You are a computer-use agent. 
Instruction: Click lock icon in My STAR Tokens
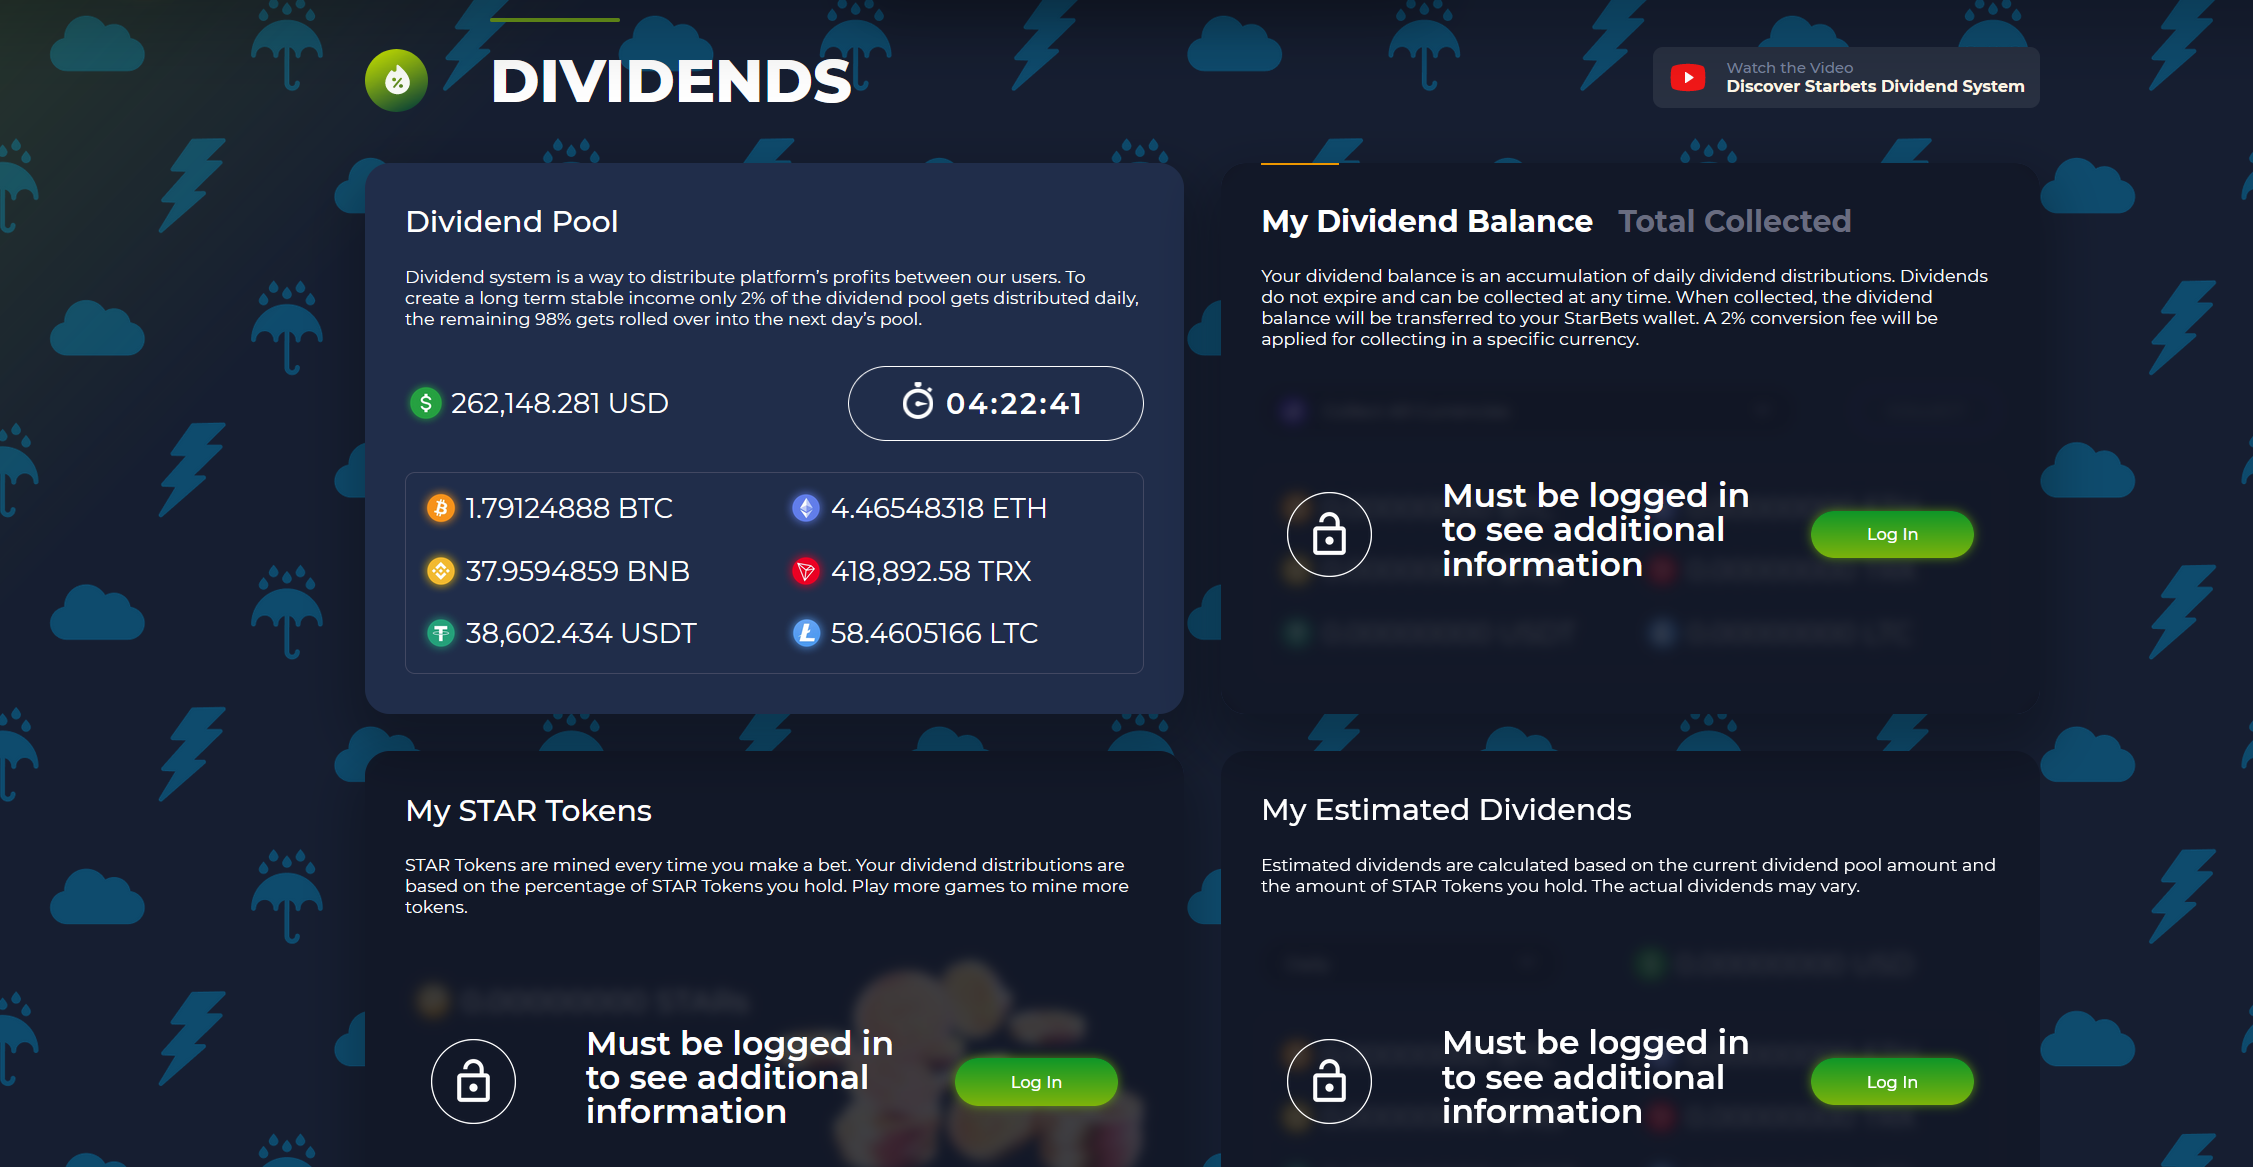tap(473, 1081)
